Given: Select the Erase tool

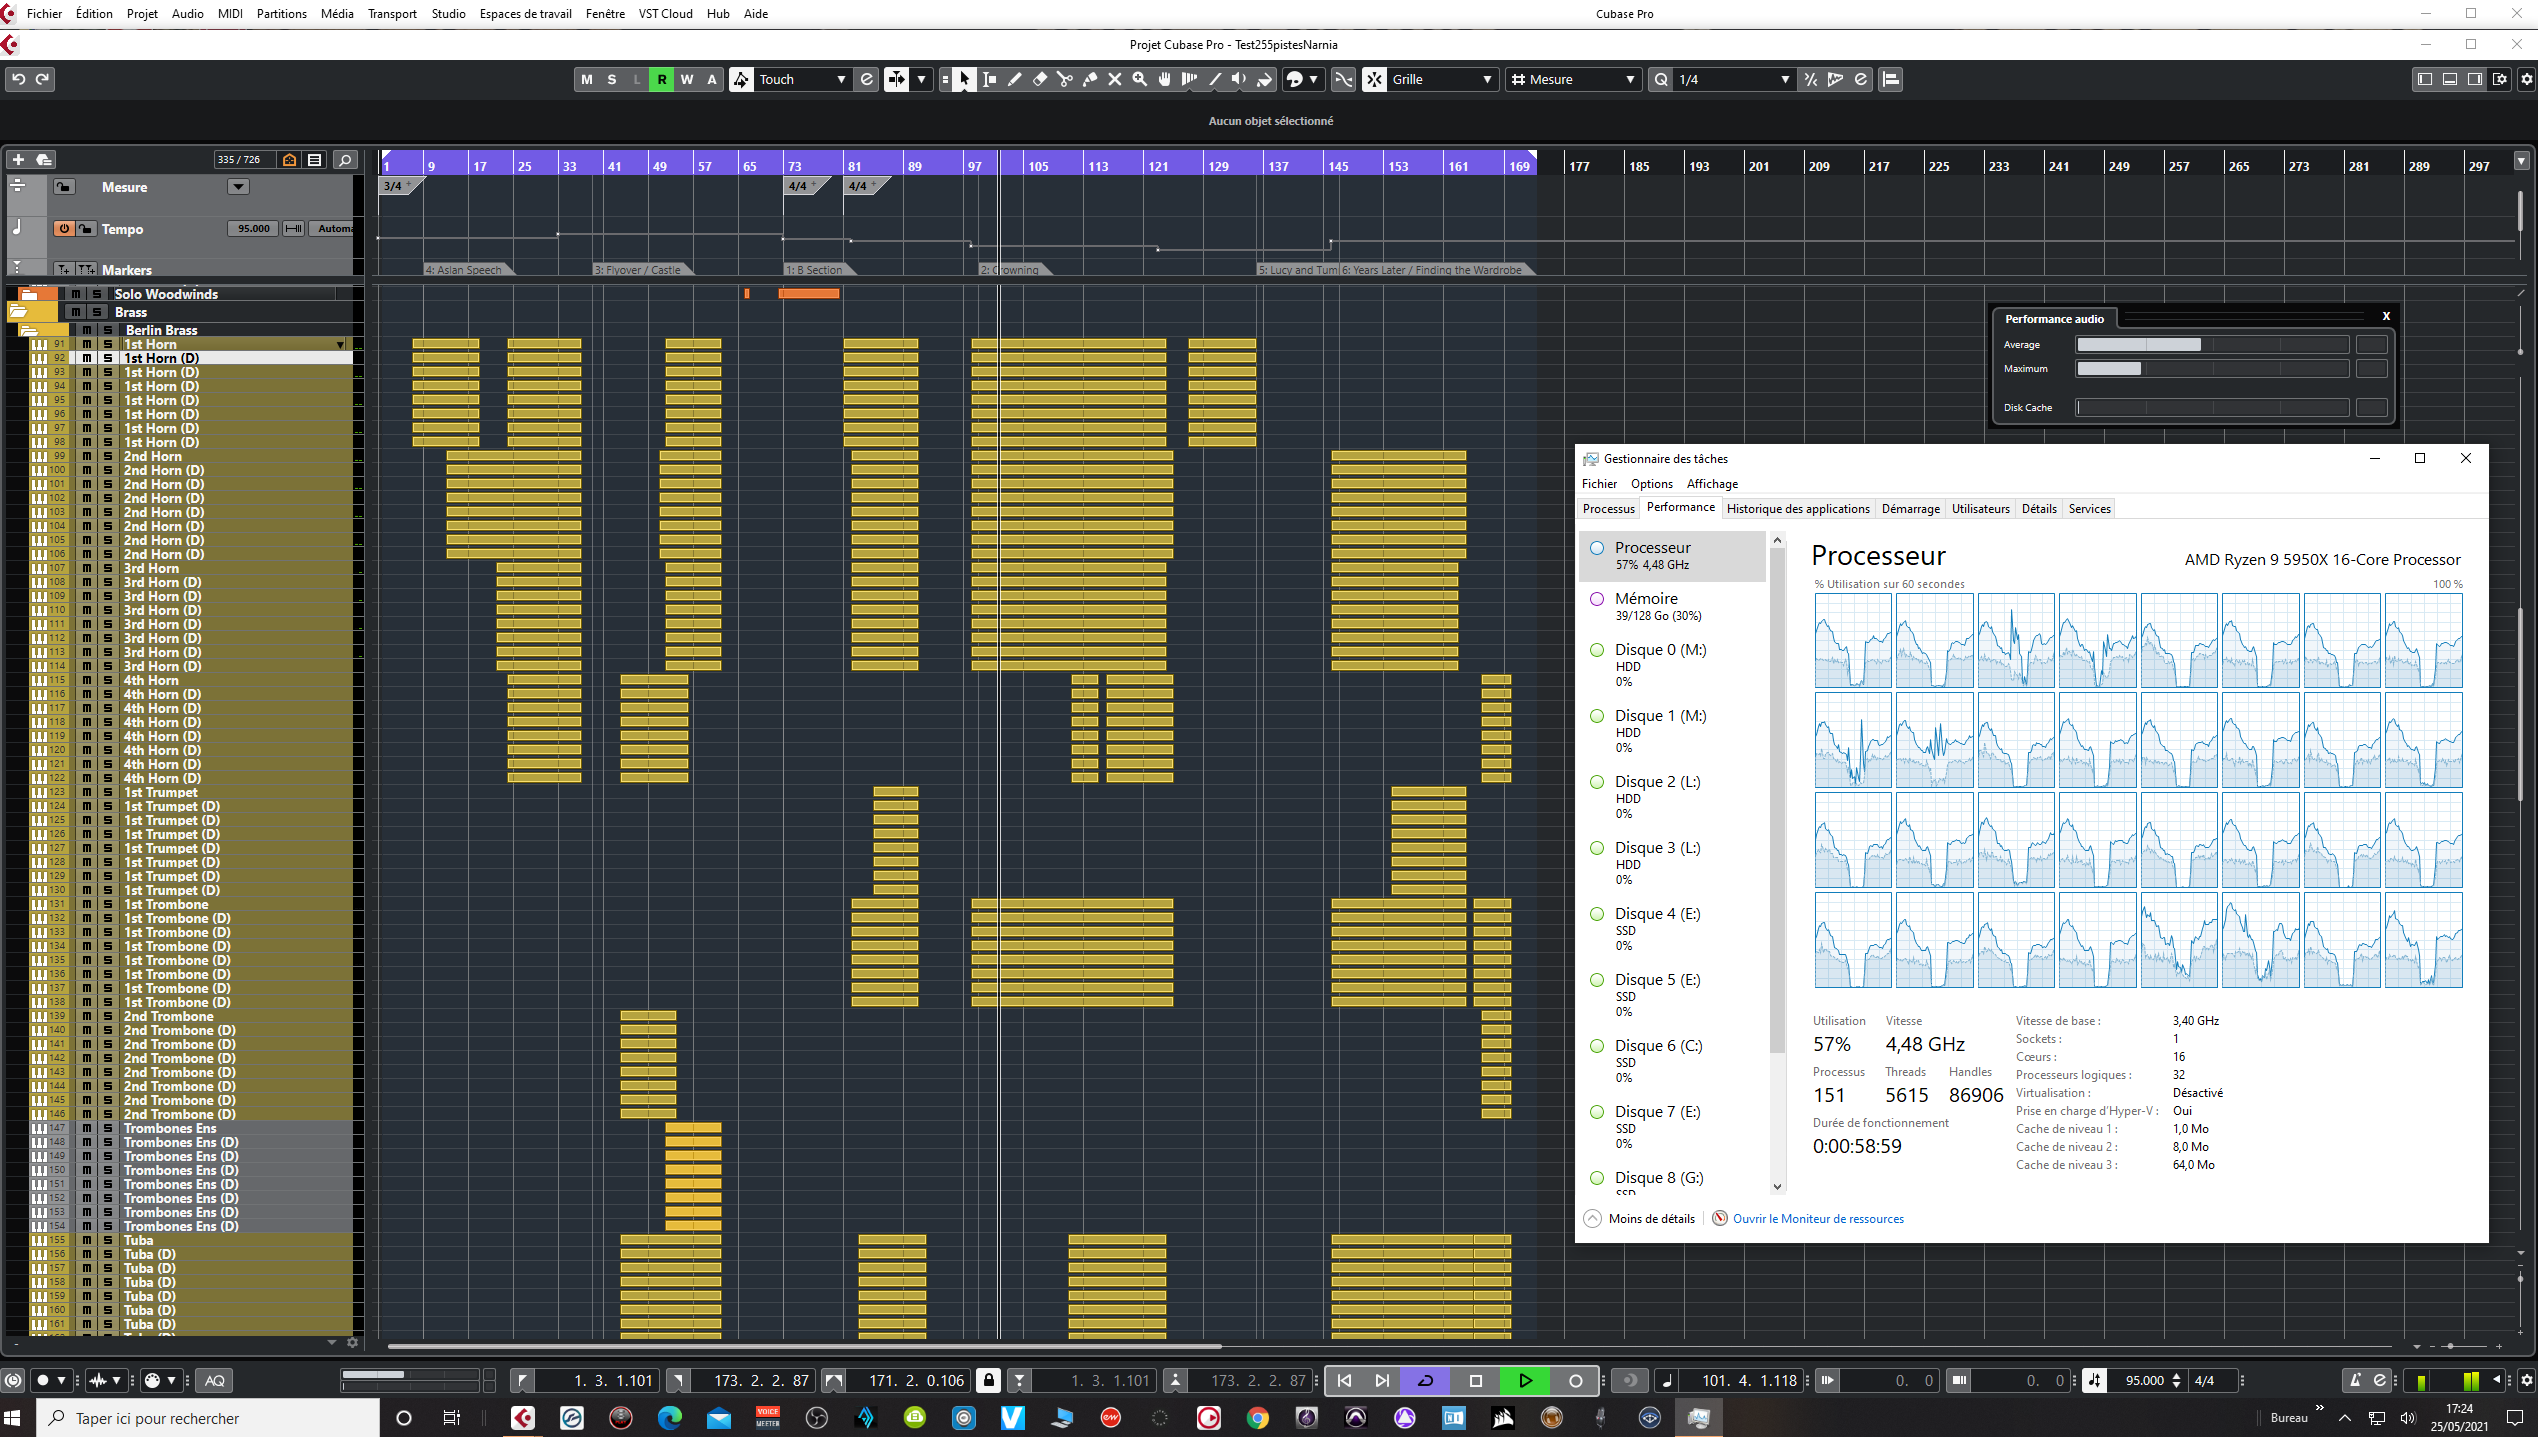Looking at the screenshot, I should 1040,79.
